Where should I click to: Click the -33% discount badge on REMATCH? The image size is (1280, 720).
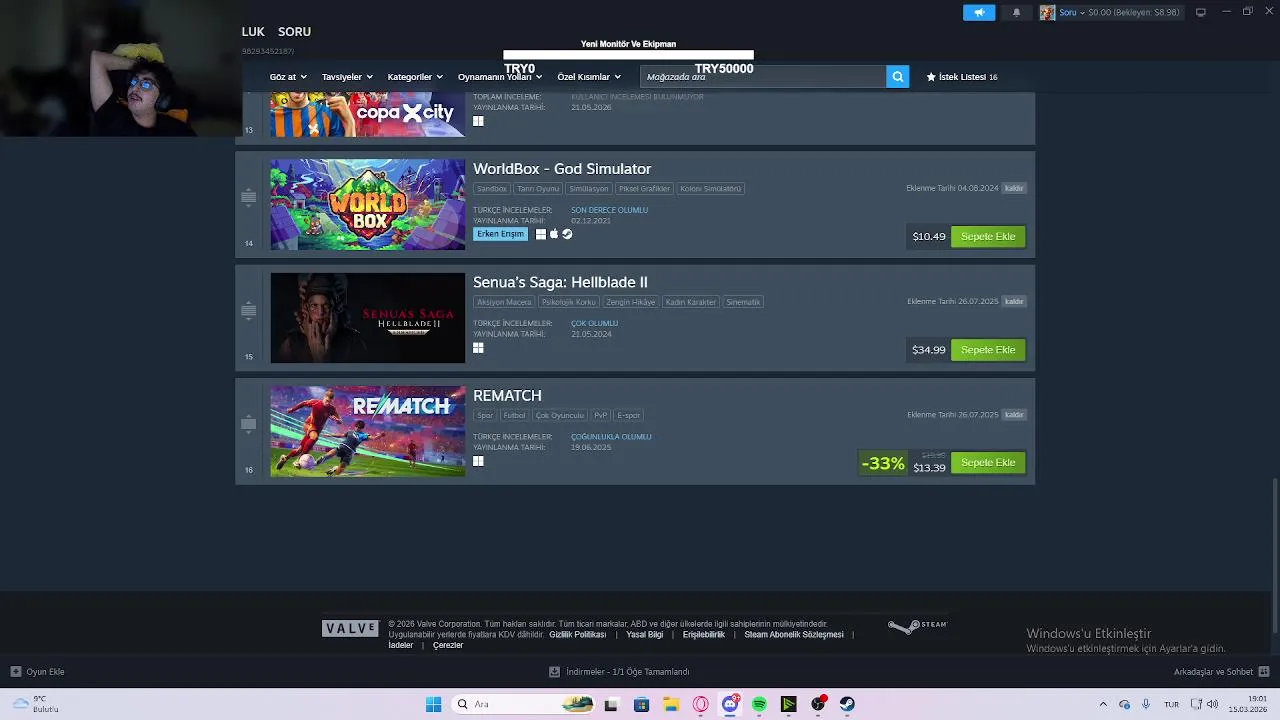click(883, 463)
